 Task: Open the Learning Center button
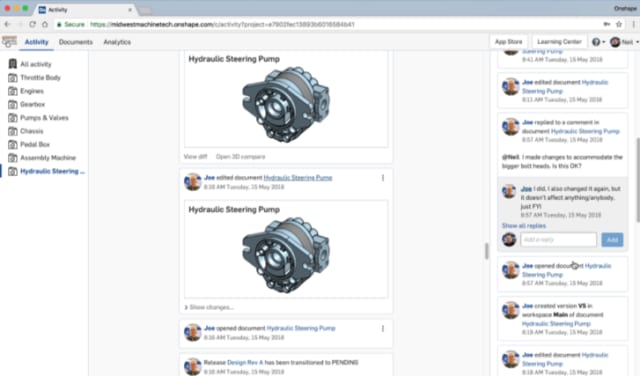[559, 42]
